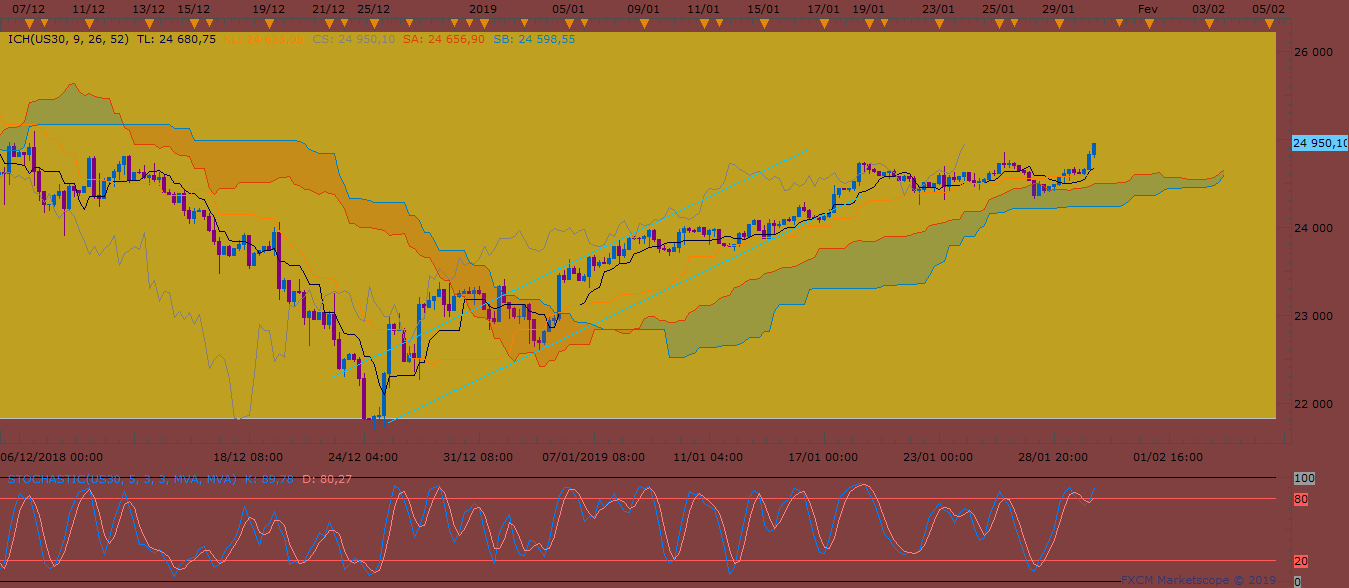This screenshot has height=588, width=1349.
Task: Select the orange KL indicator value
Action: (264, 39)
